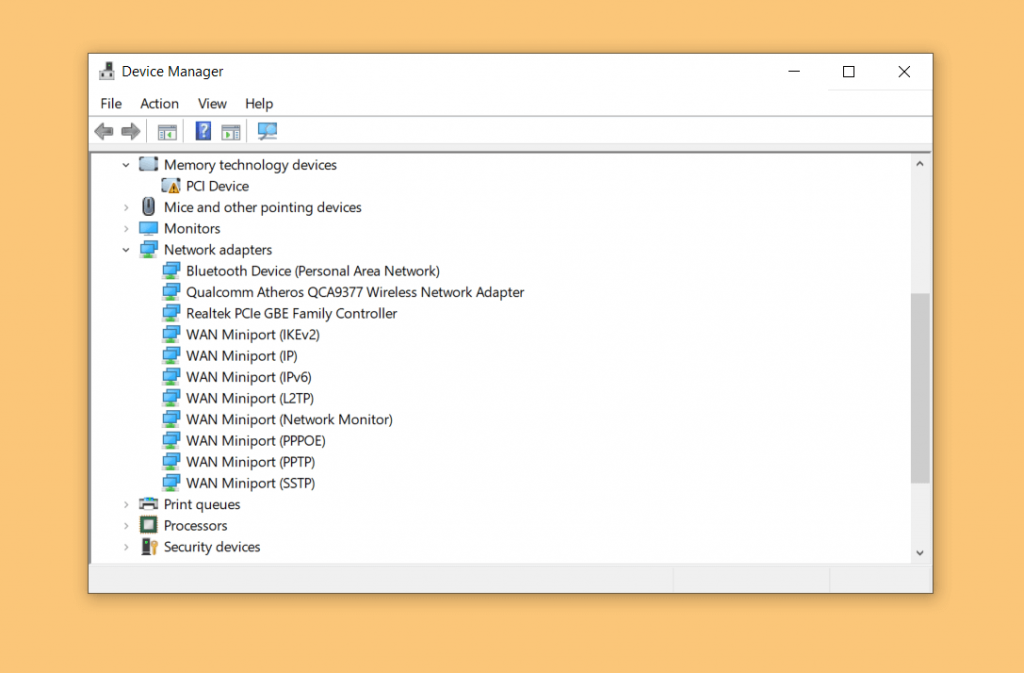Select WAN Miniport (Network Monitor) label
Image resolution: width=1024 pixels, height=673 pixels.
click(289, 419)
